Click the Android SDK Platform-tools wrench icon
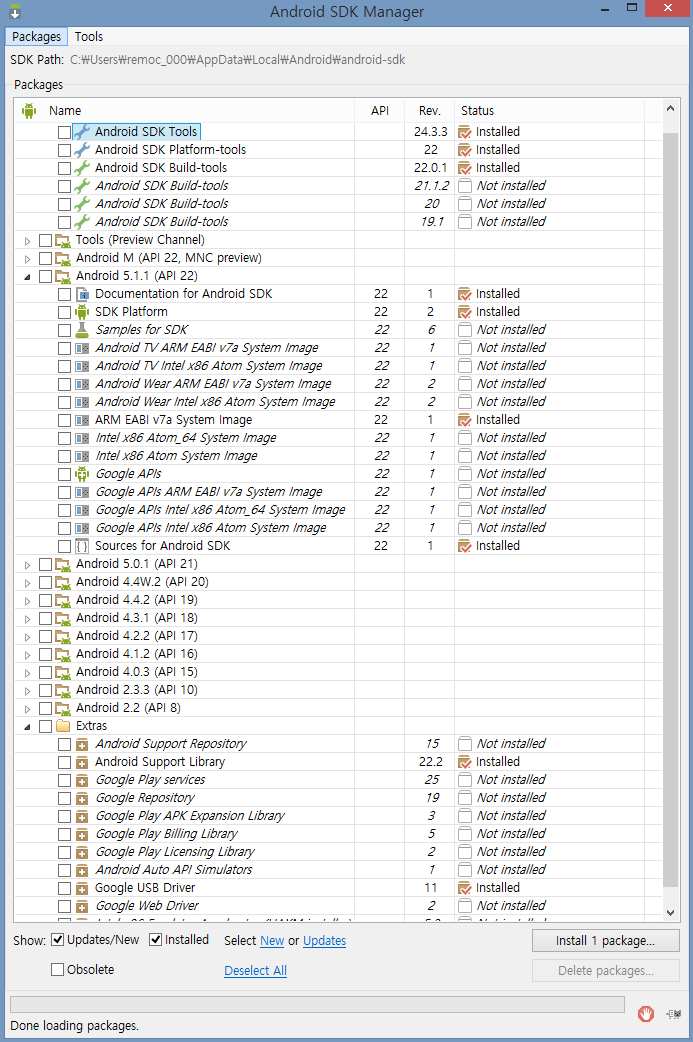 click(82, 150)
